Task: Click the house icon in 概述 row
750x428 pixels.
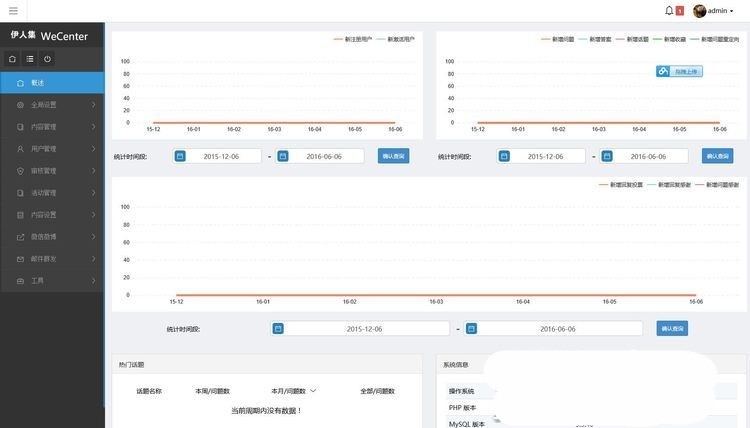Action: 20,83
